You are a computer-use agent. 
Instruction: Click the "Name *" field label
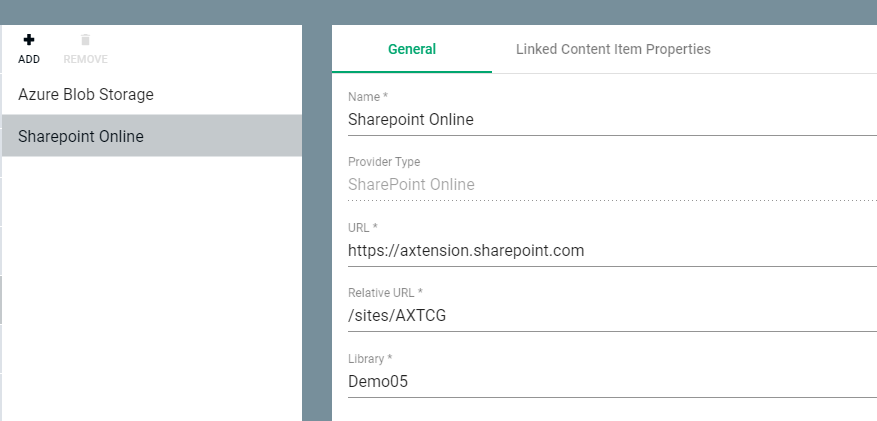coord(368,97)
